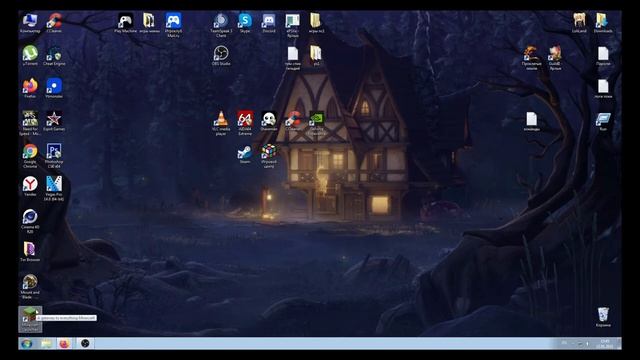640x360 pixels.
Task: Open the text file below ePSXe
Action: tap(292, 58)
